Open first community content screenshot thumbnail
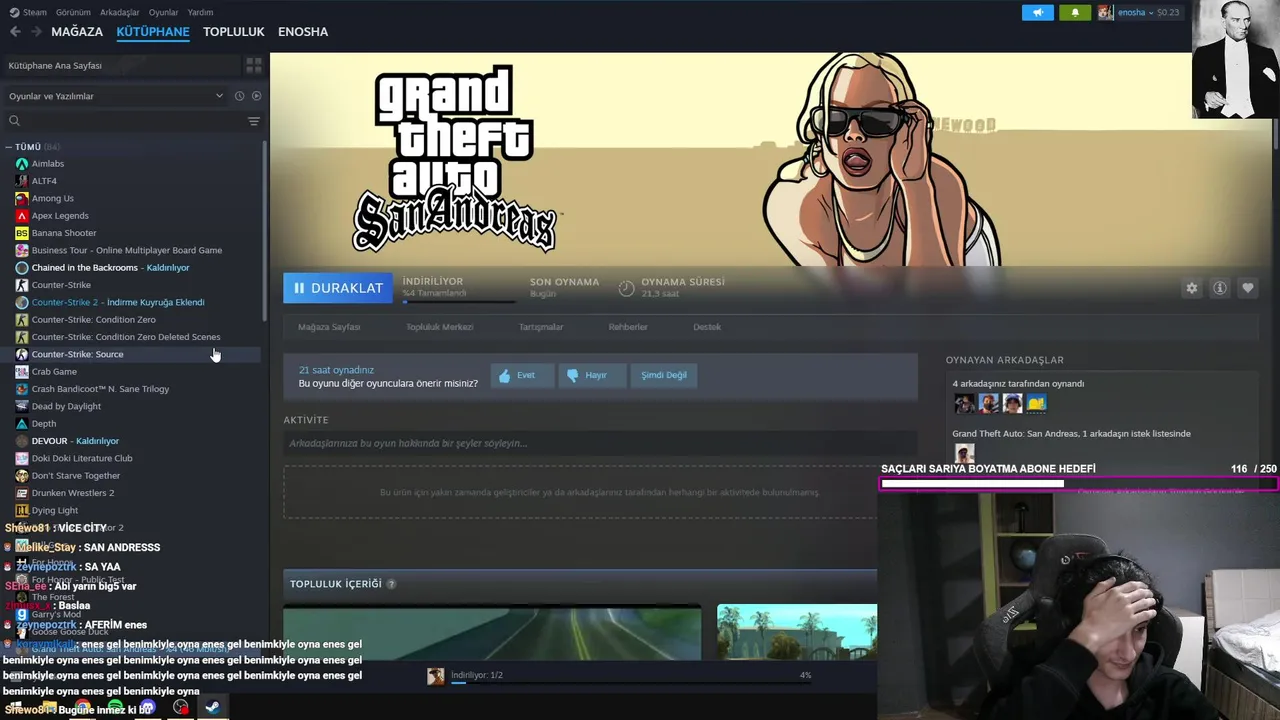This screenshot has height=720, width=1280. (x=492, y=632)
